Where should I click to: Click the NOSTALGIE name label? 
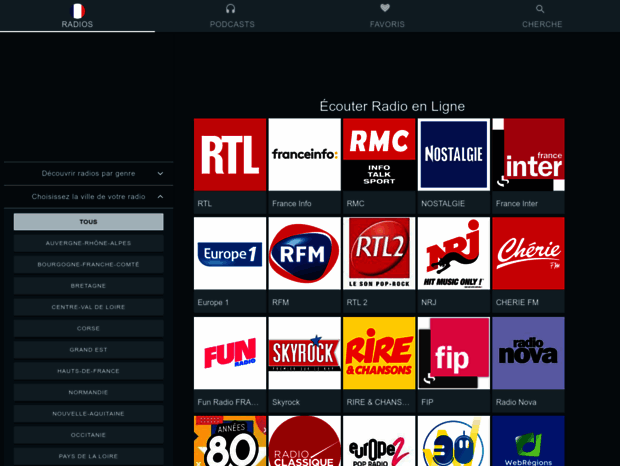click(443, 204)
